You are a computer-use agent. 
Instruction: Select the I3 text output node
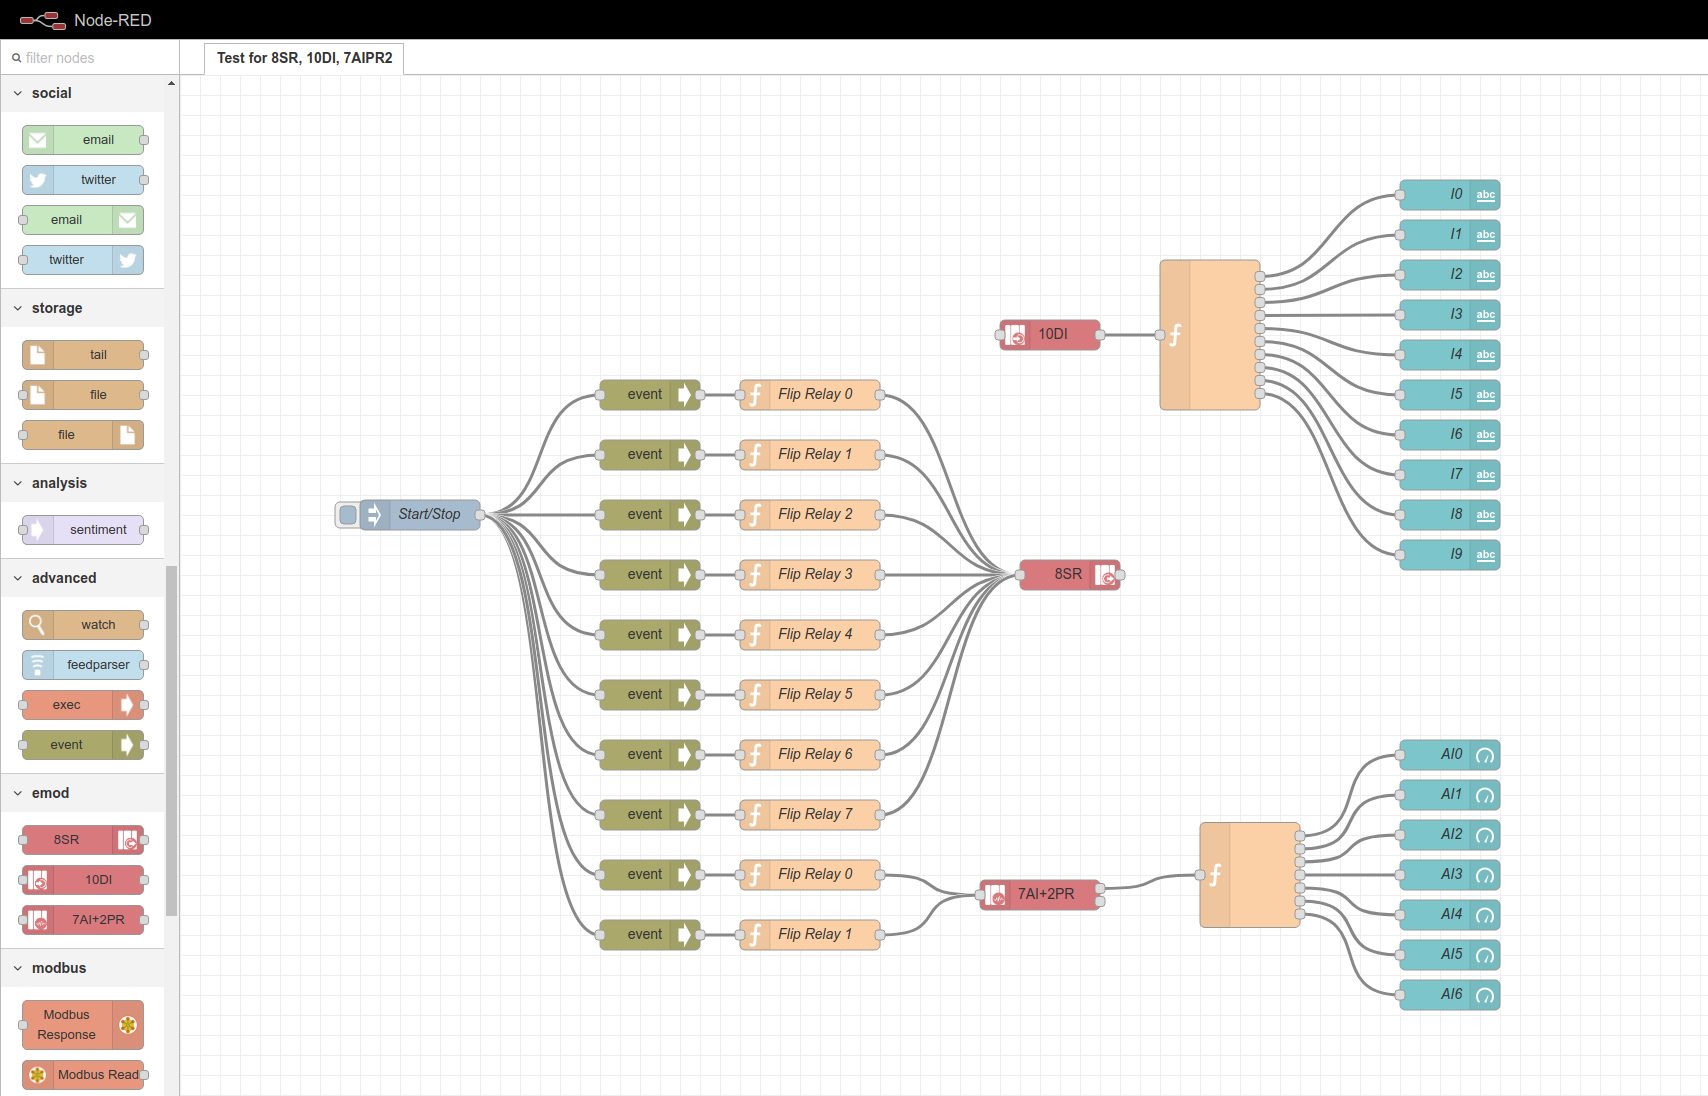[x=1450, y=315]
